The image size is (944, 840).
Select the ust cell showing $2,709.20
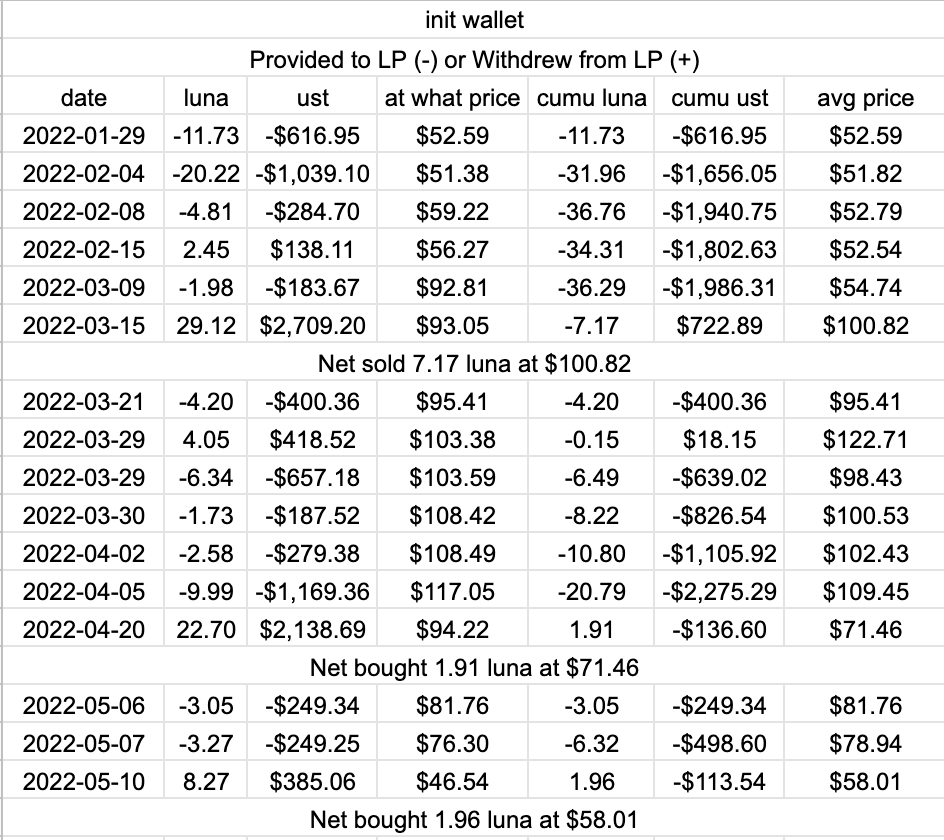[x=312, y=326]
